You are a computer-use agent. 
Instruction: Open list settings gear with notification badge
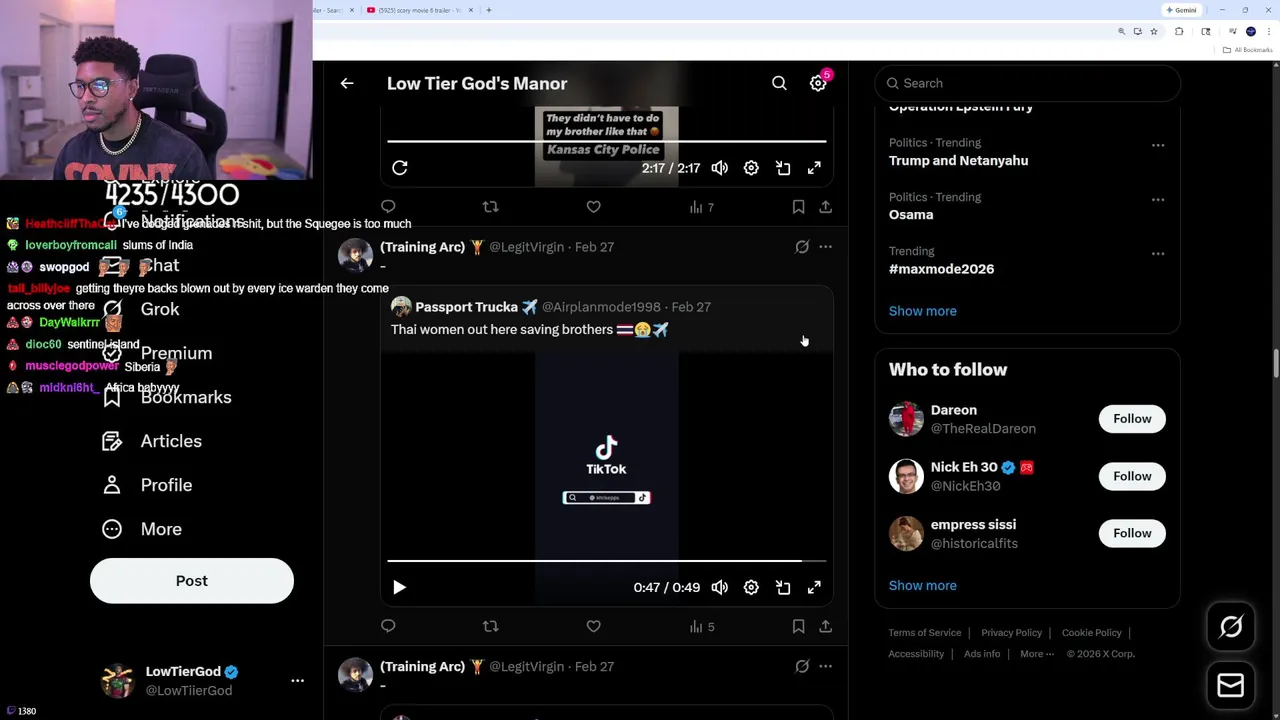(818, 84)
